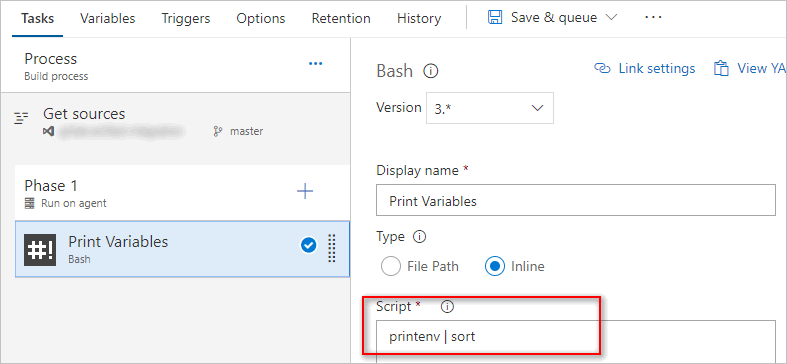This screenshot has width=787, height=364.
Task: Click the Bash heading text
Action: [x=395, y=71]
